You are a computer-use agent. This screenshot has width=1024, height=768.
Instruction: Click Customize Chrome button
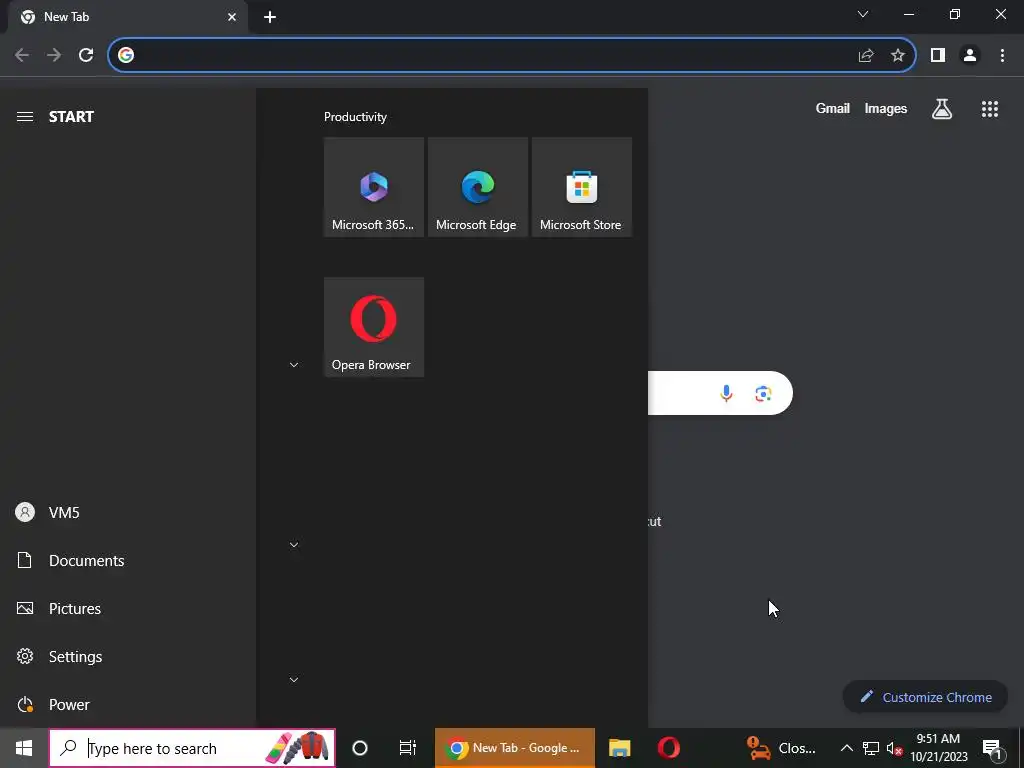[925, 697]
